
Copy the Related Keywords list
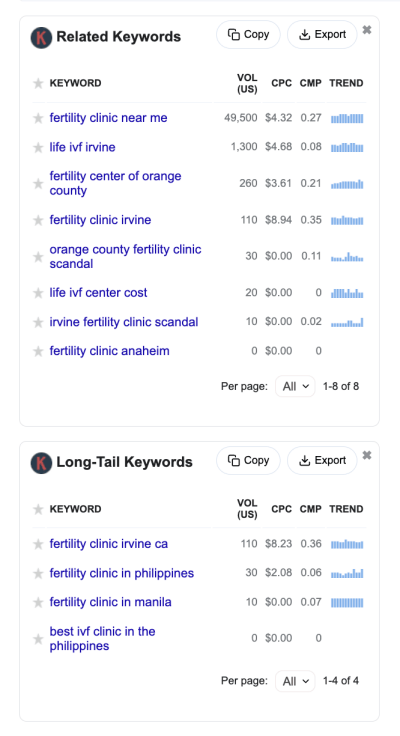(248, 35)
